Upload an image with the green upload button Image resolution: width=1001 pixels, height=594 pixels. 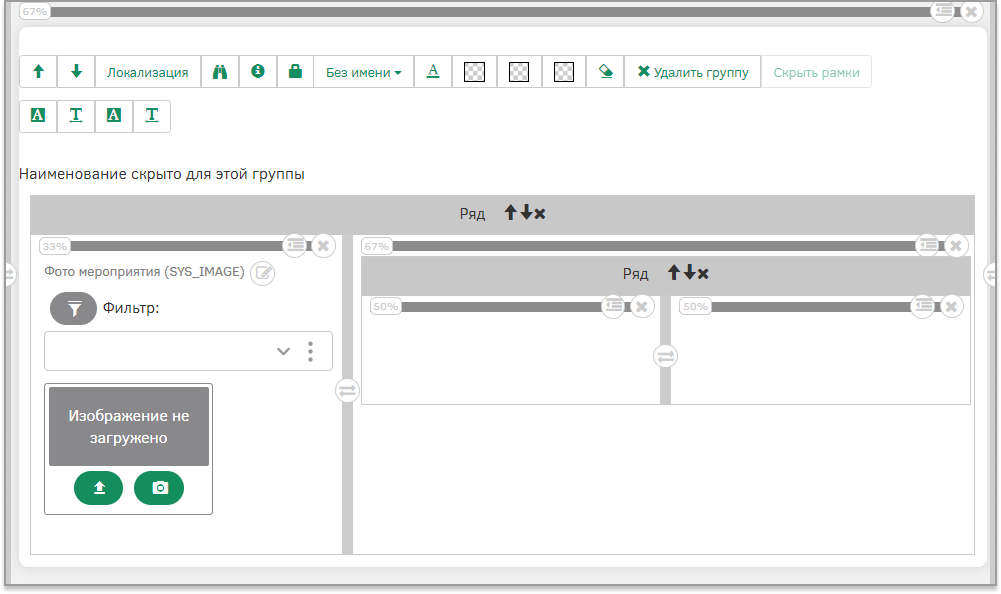point(98,488)
